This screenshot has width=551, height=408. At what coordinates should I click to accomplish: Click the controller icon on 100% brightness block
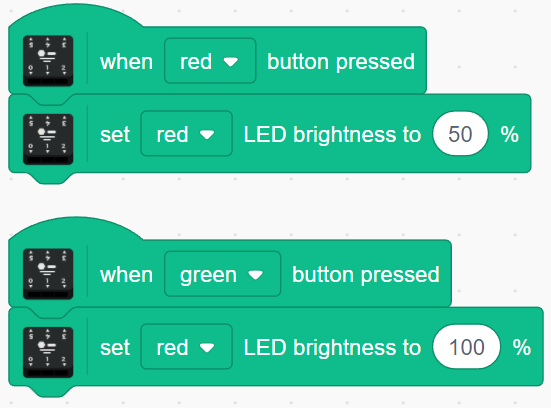point(48,352)
